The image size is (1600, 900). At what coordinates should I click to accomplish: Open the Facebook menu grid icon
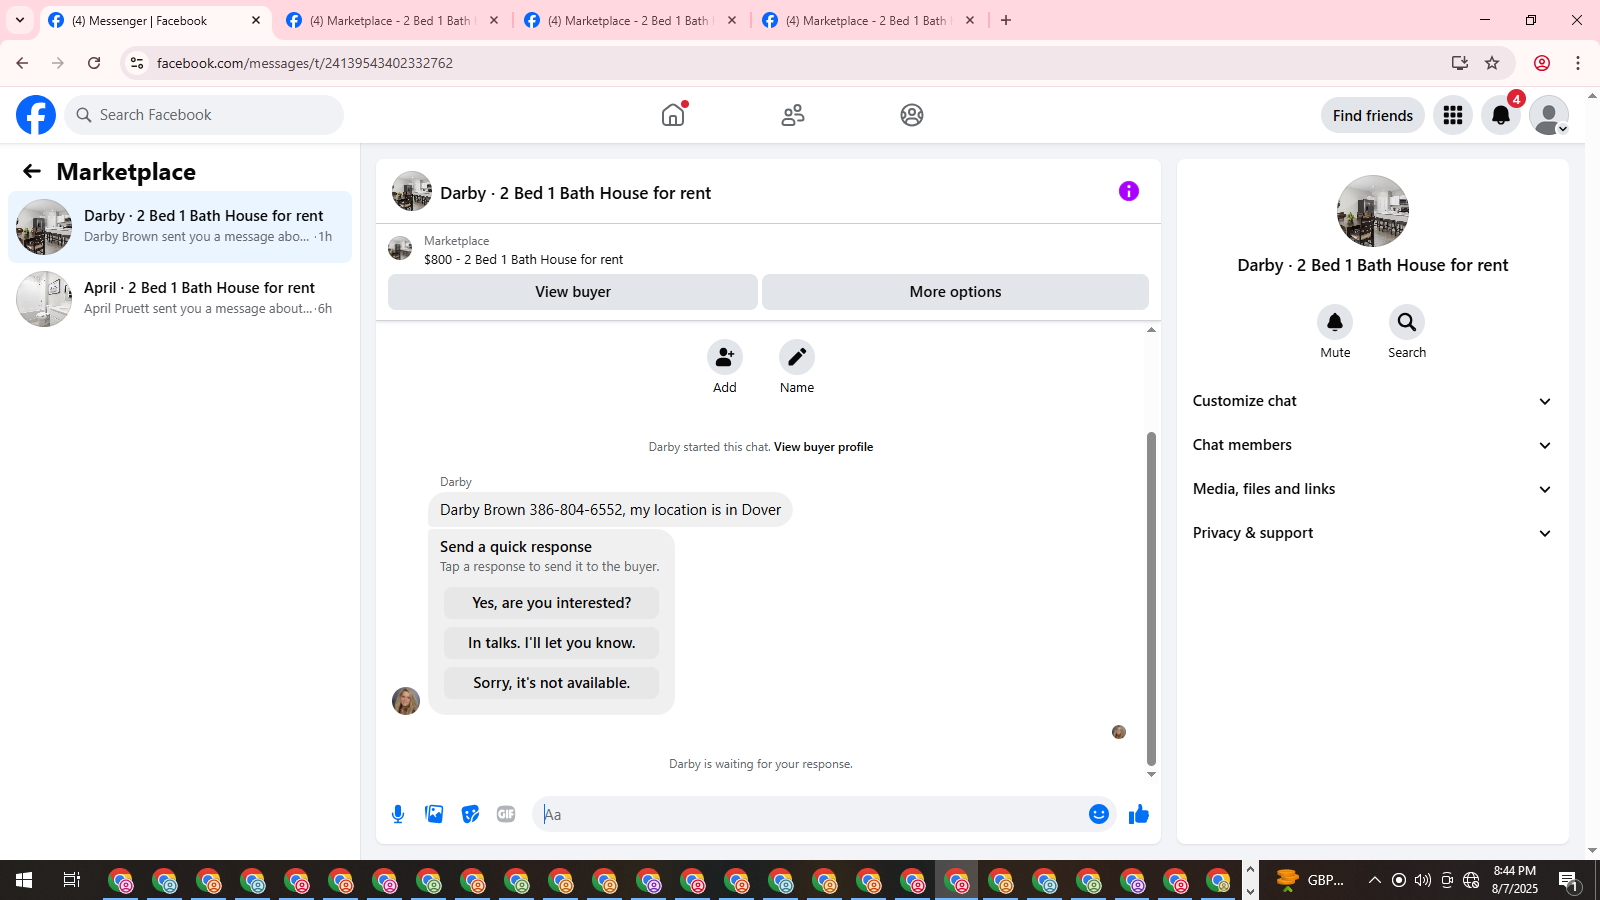coord(1453,115)
